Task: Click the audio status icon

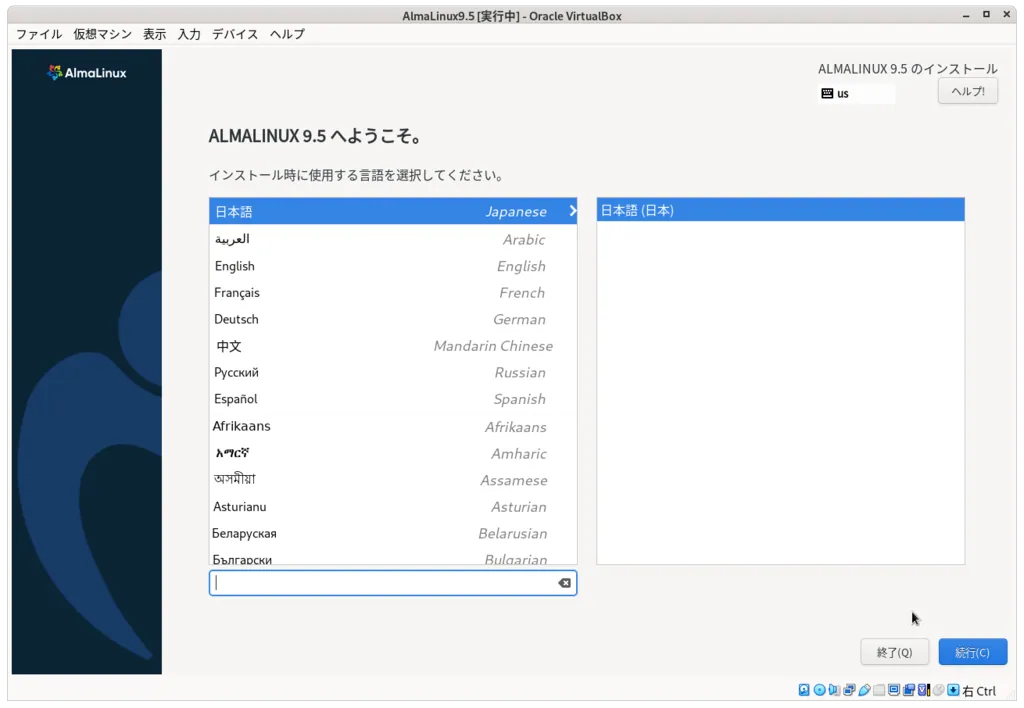Action: click(x=833, y=690)
